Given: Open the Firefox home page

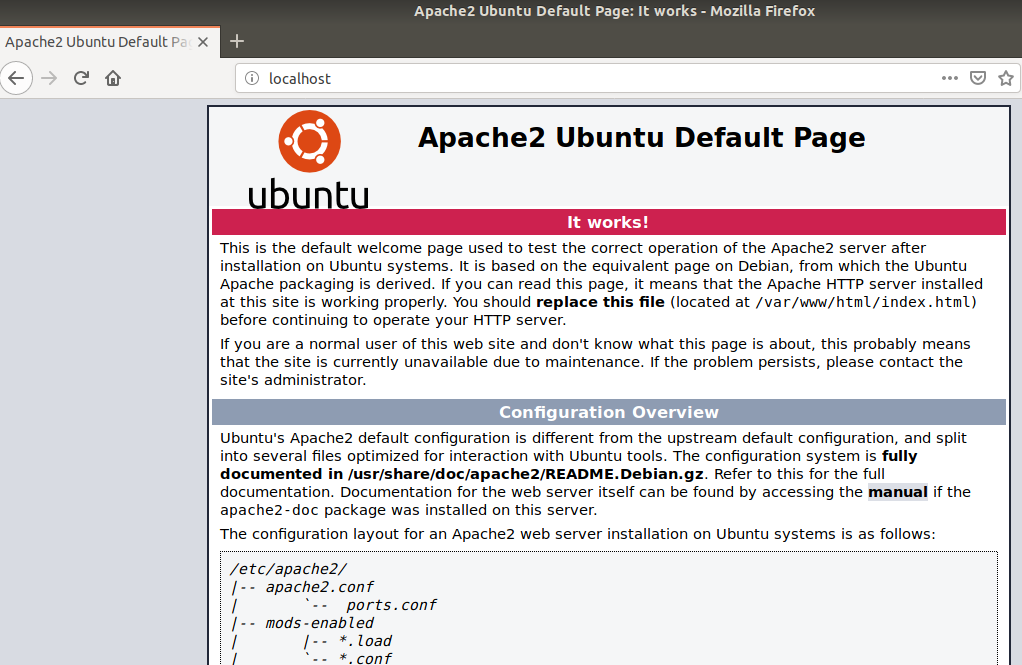Looking at the screenshot, I should click(x=113, y=78).
